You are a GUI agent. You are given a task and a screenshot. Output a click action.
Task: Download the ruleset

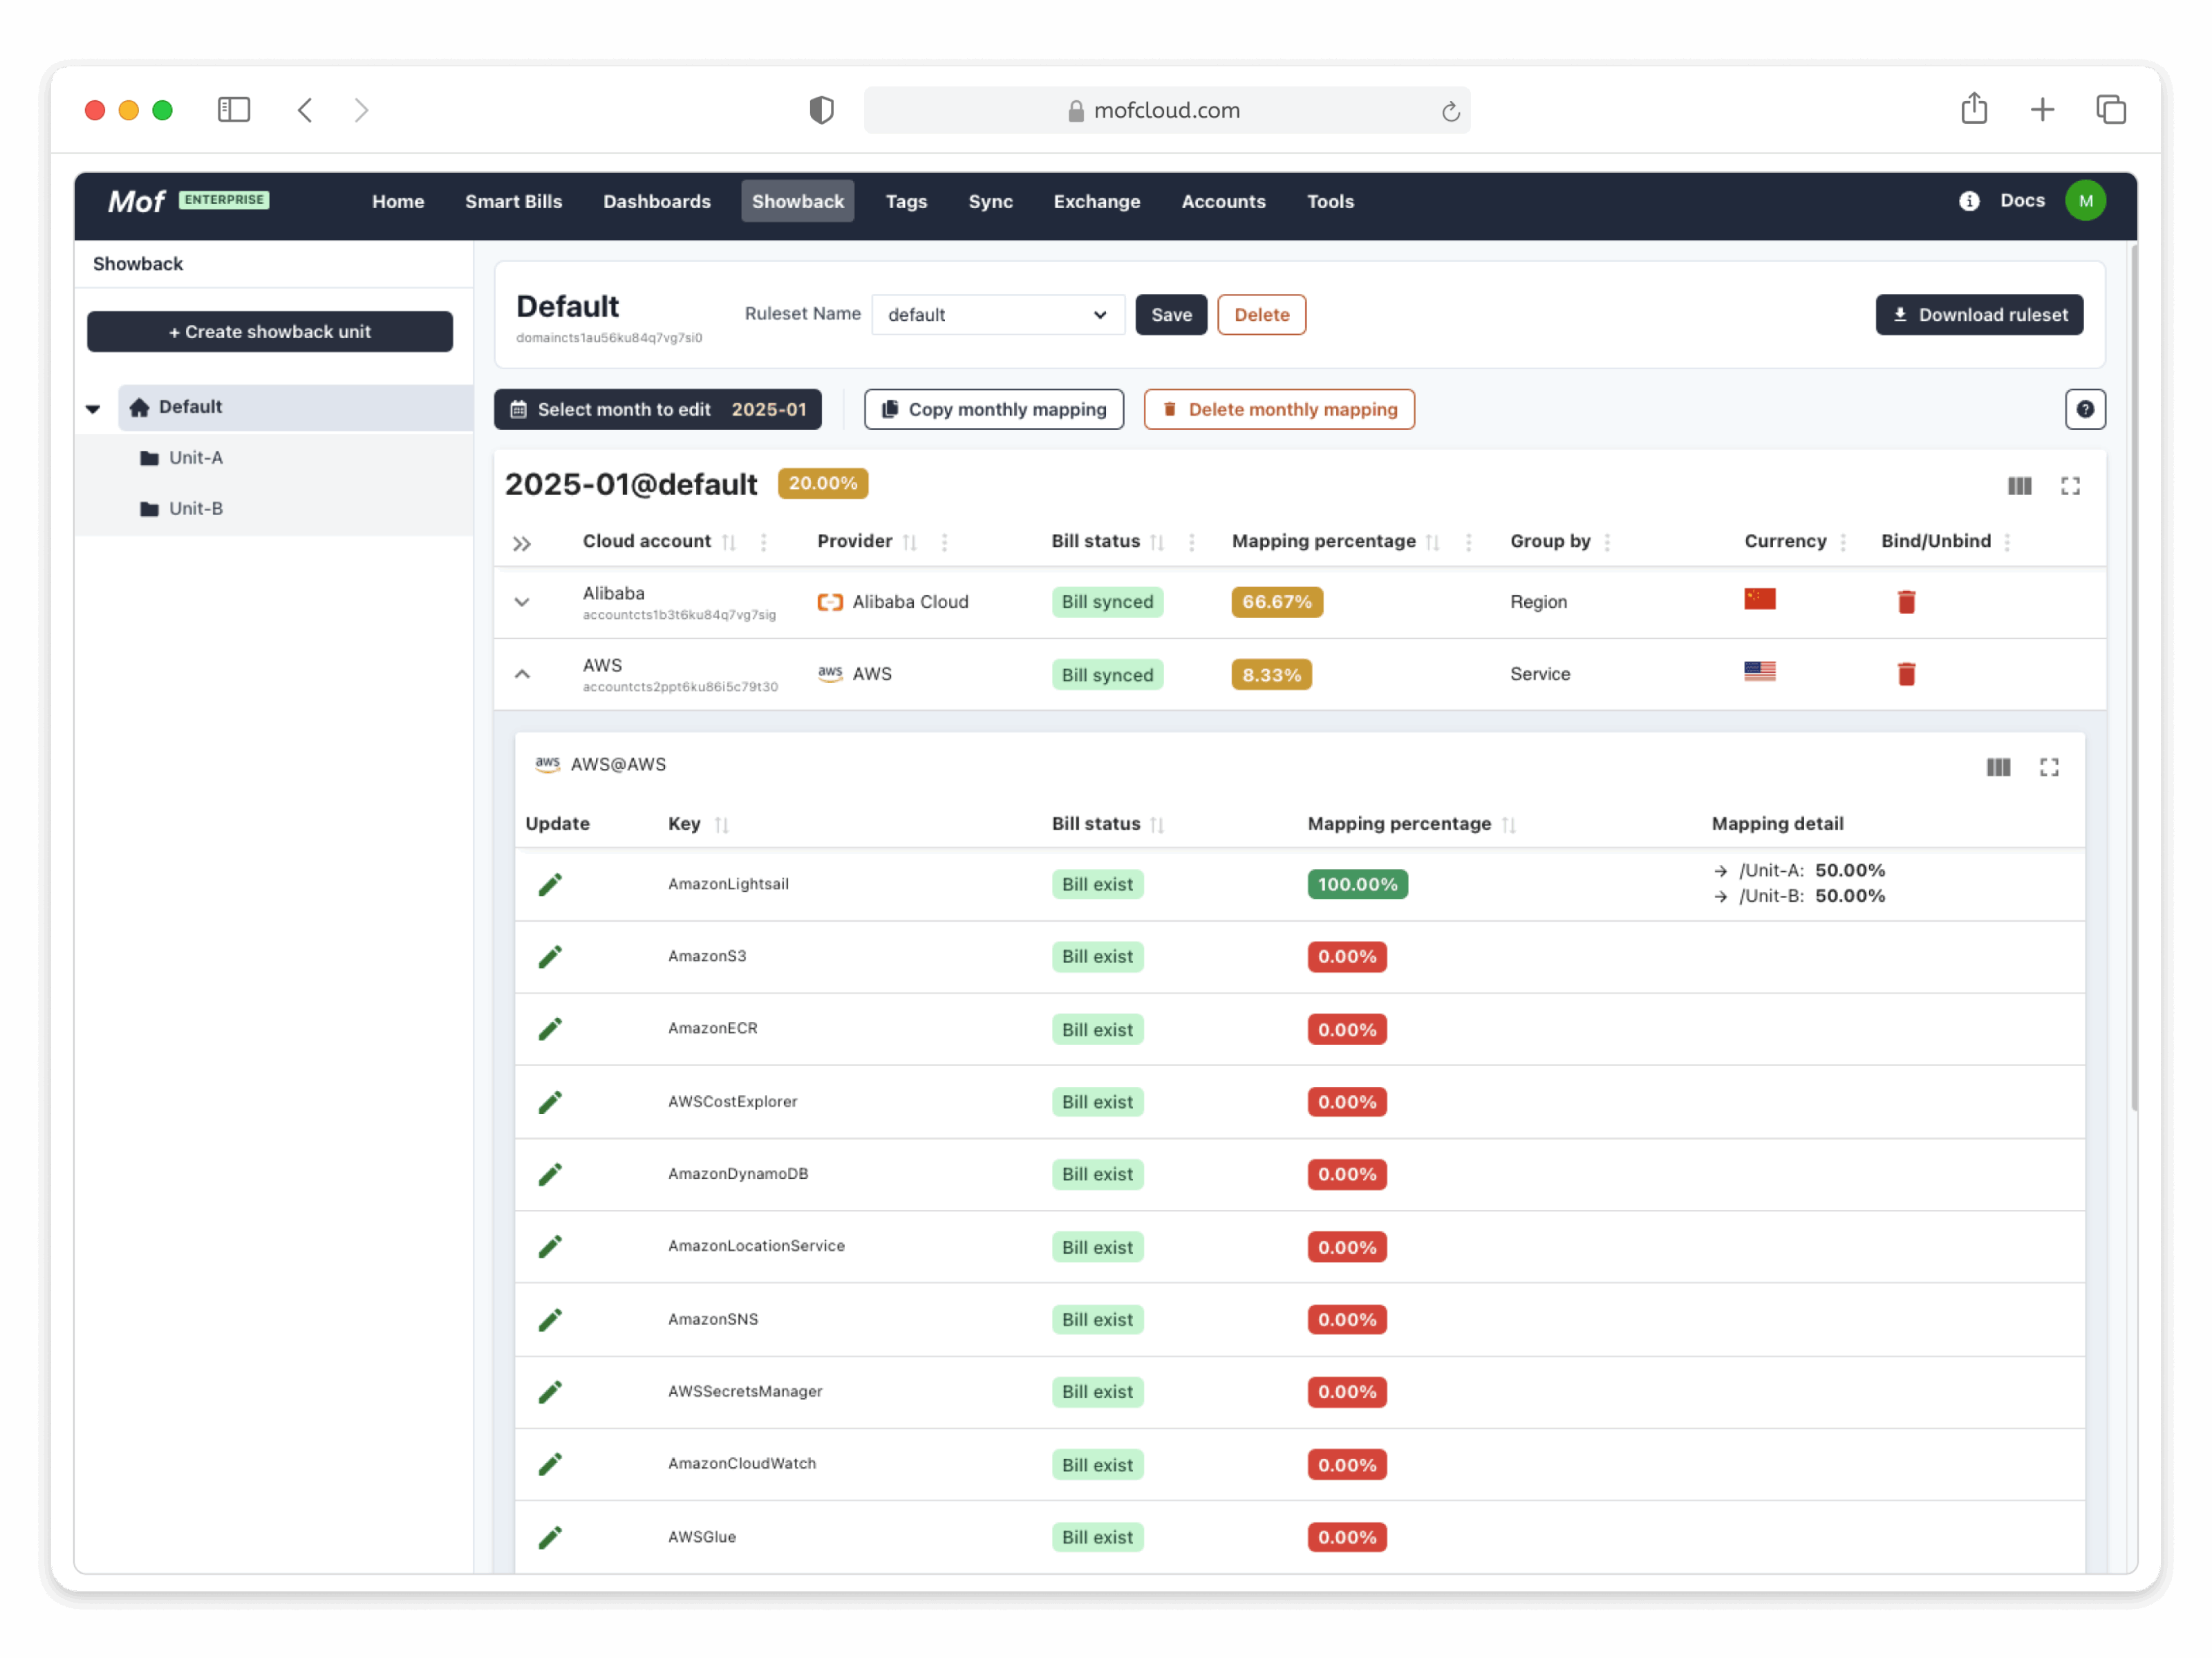click(x=1979, y=315)
